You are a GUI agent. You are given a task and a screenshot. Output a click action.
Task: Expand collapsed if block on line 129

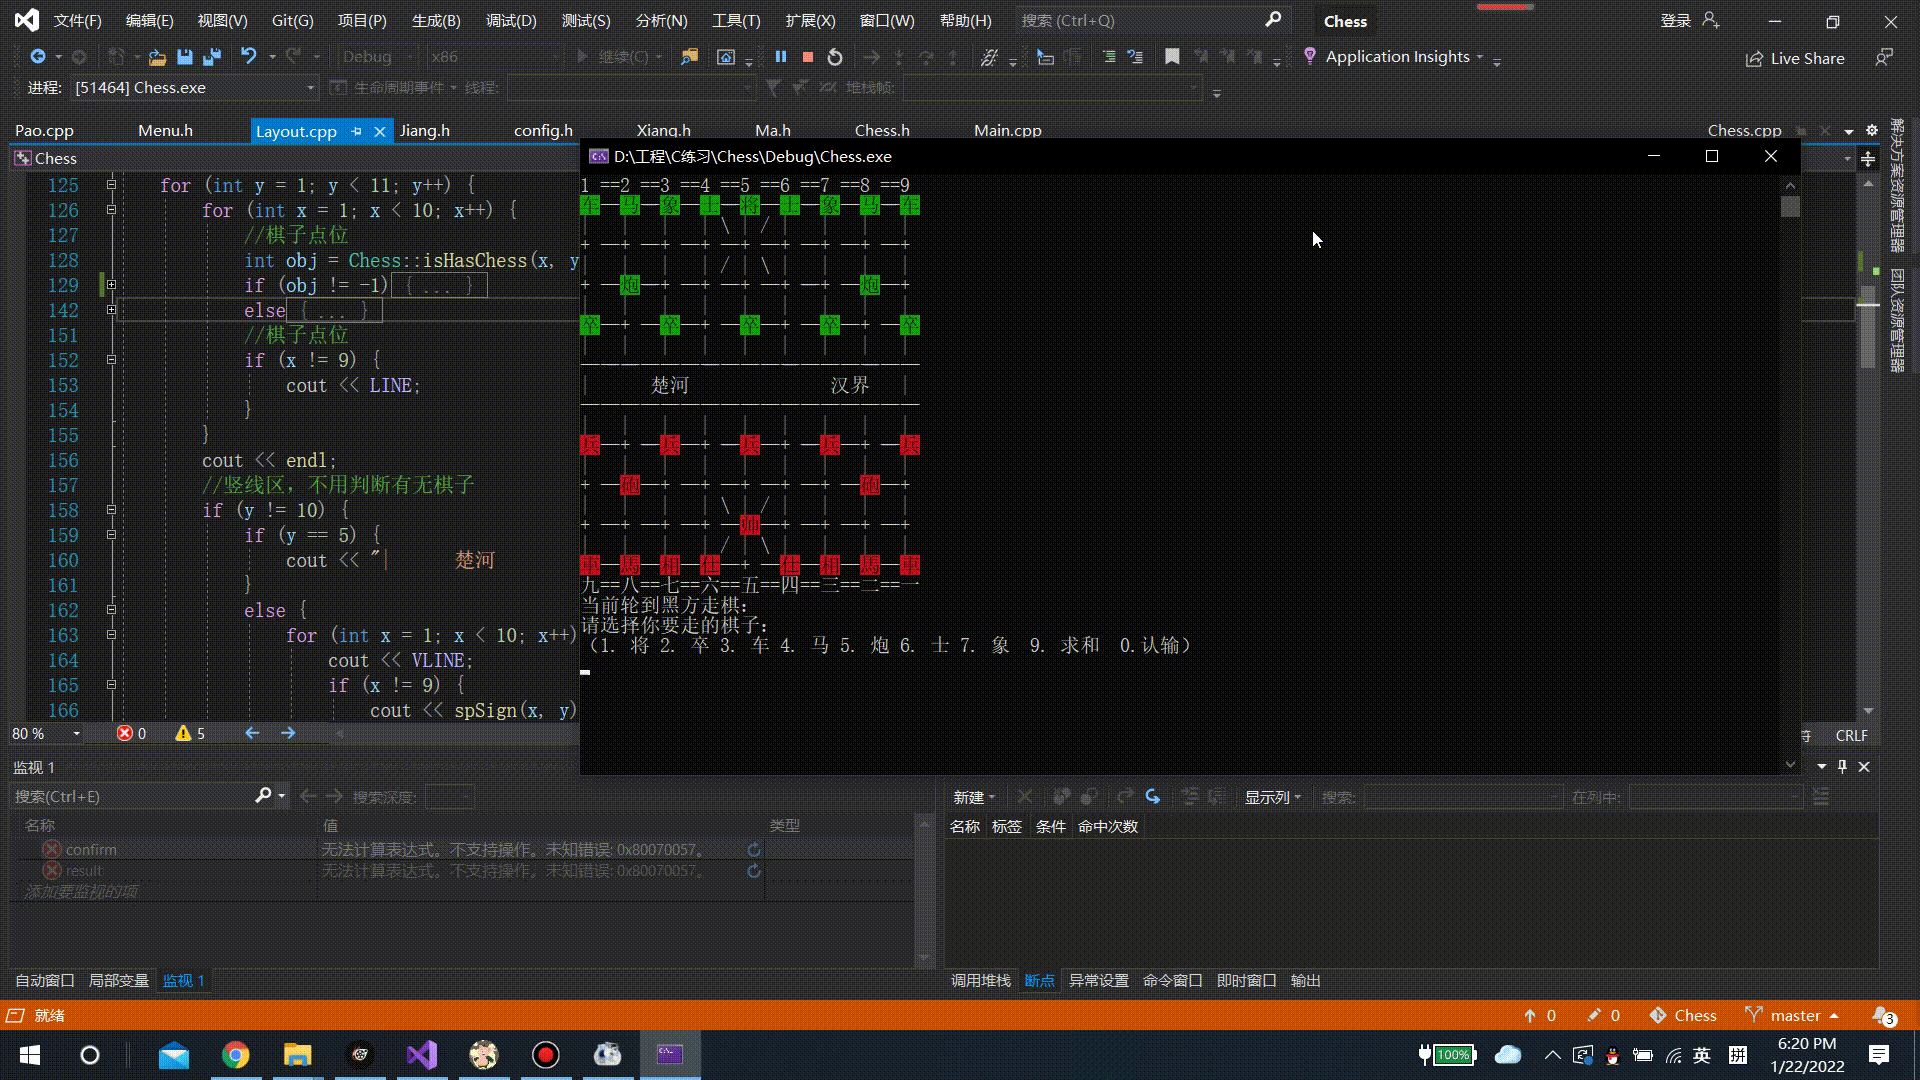111,285
